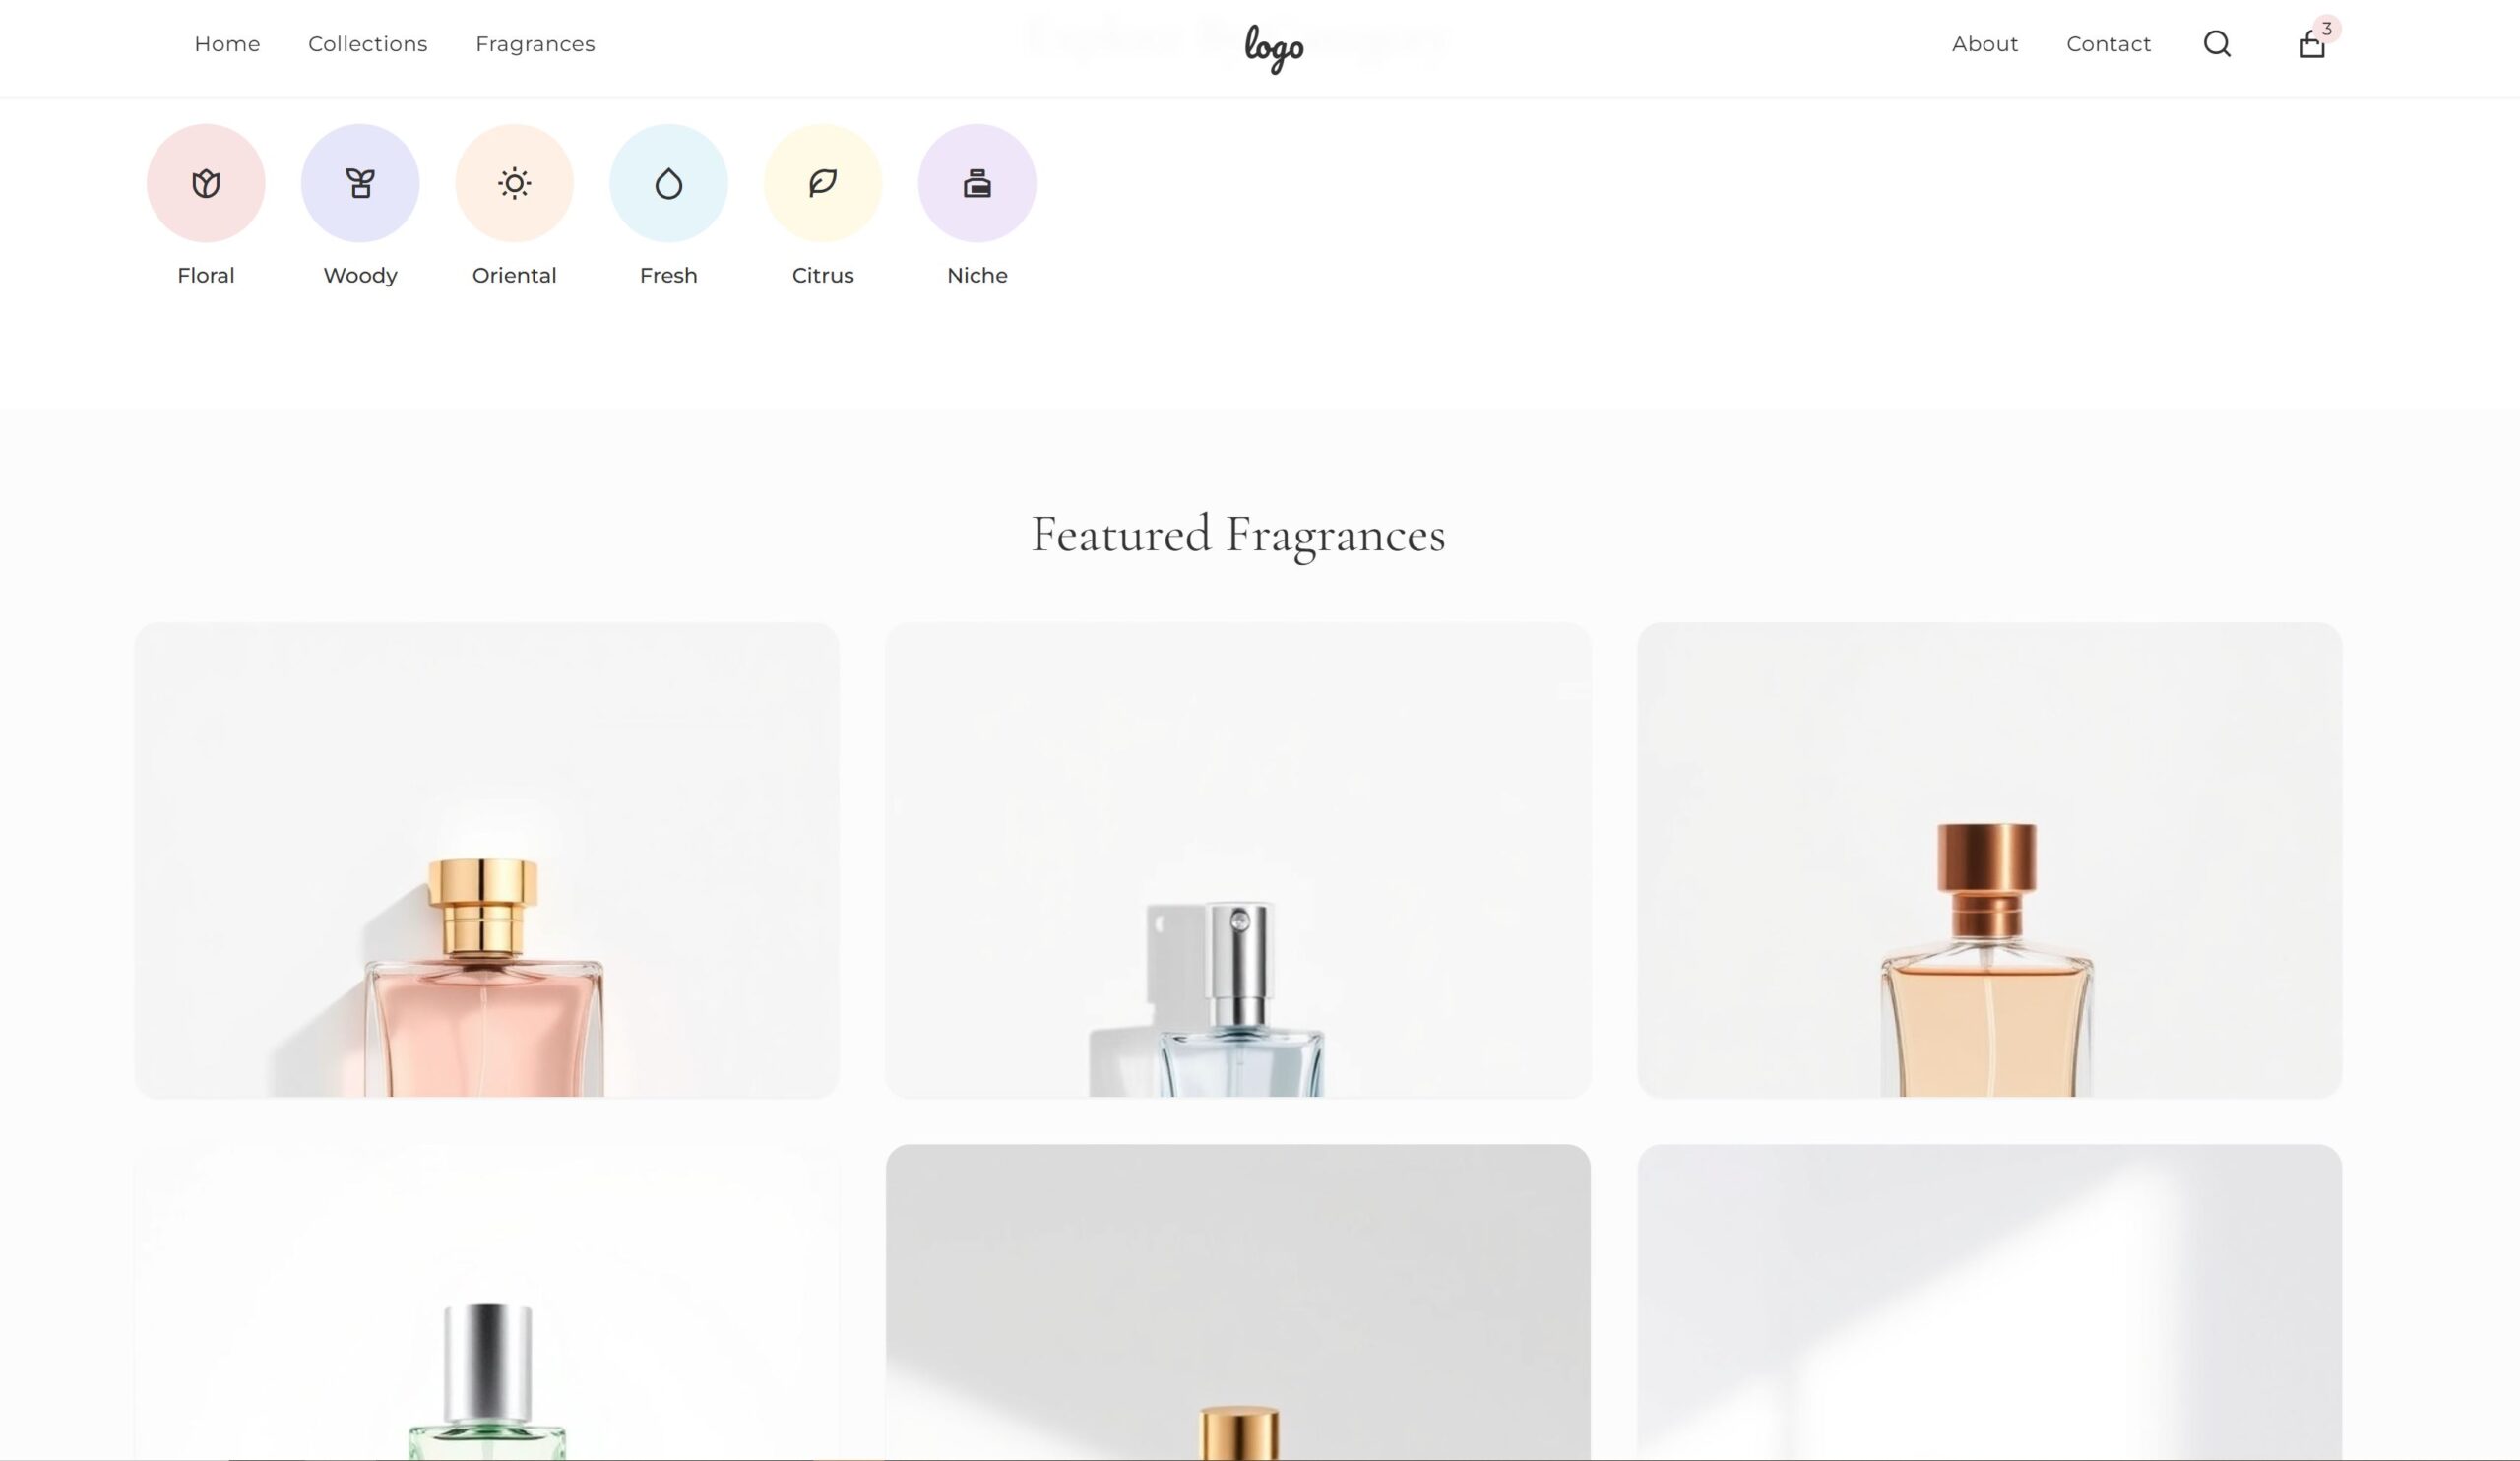Select the Floral tulip category icon
Screen dimensions: 2520x1461
(x=206, y=183)
